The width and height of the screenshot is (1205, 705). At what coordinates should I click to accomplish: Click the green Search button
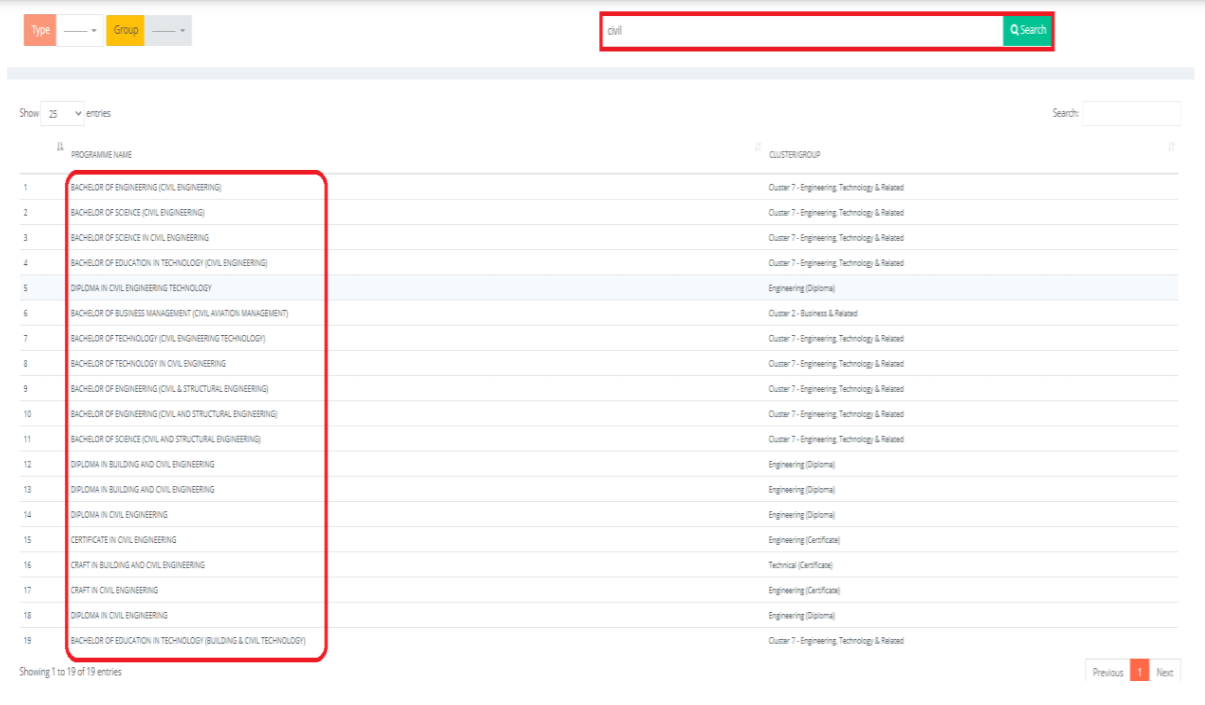pyautogui.click(x=1027, y=30)
